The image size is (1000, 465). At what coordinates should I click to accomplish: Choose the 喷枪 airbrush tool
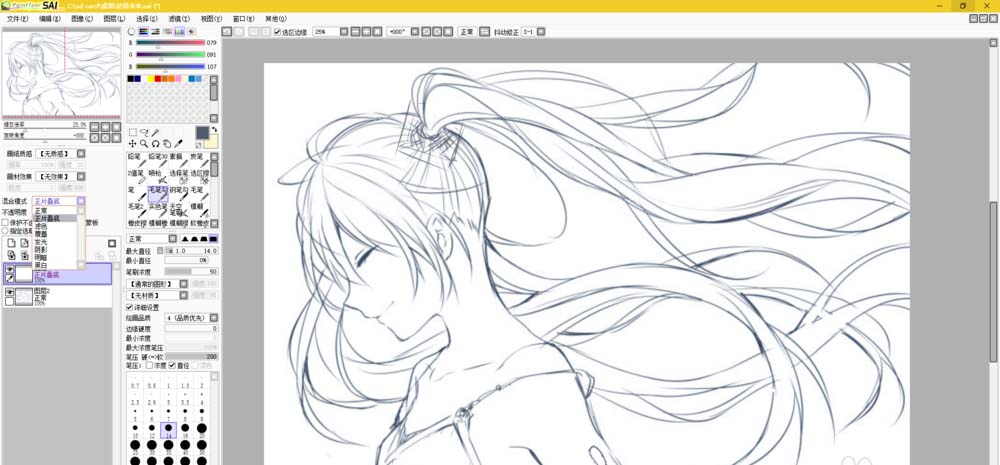click(158, 177)
